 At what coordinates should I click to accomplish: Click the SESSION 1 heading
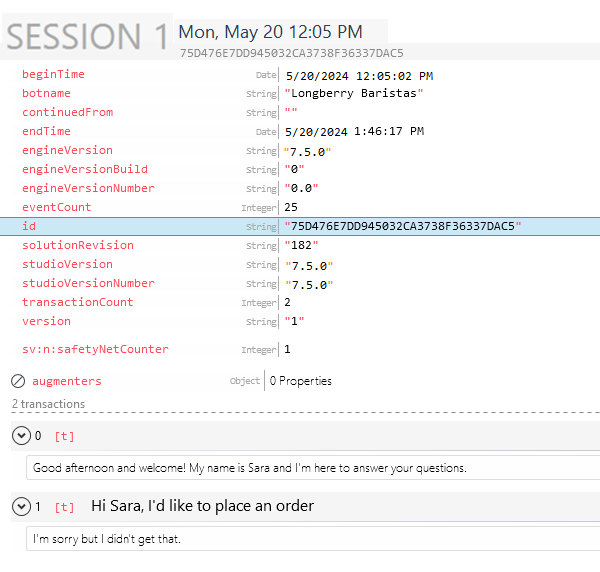click(x=88, y=37)
